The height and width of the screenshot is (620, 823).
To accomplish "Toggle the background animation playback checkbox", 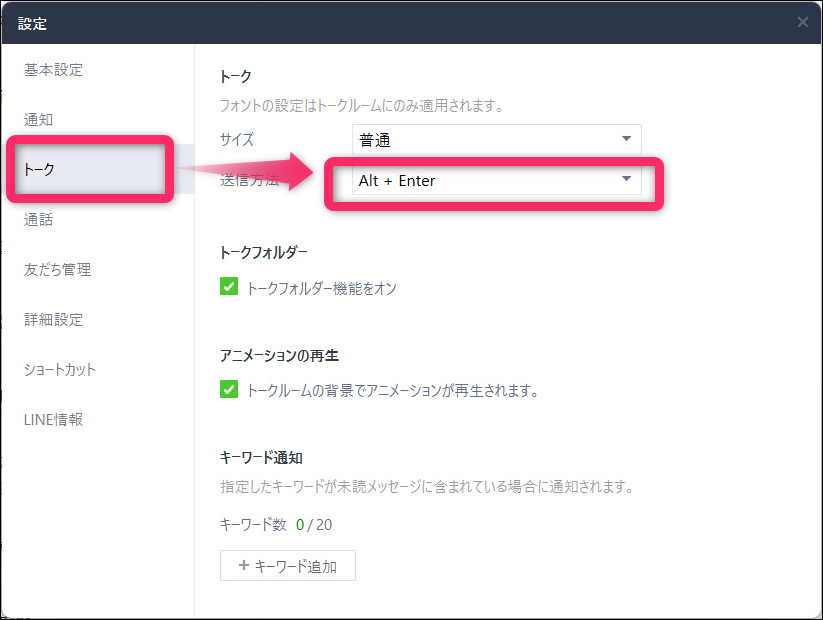I will click(229, 389).
